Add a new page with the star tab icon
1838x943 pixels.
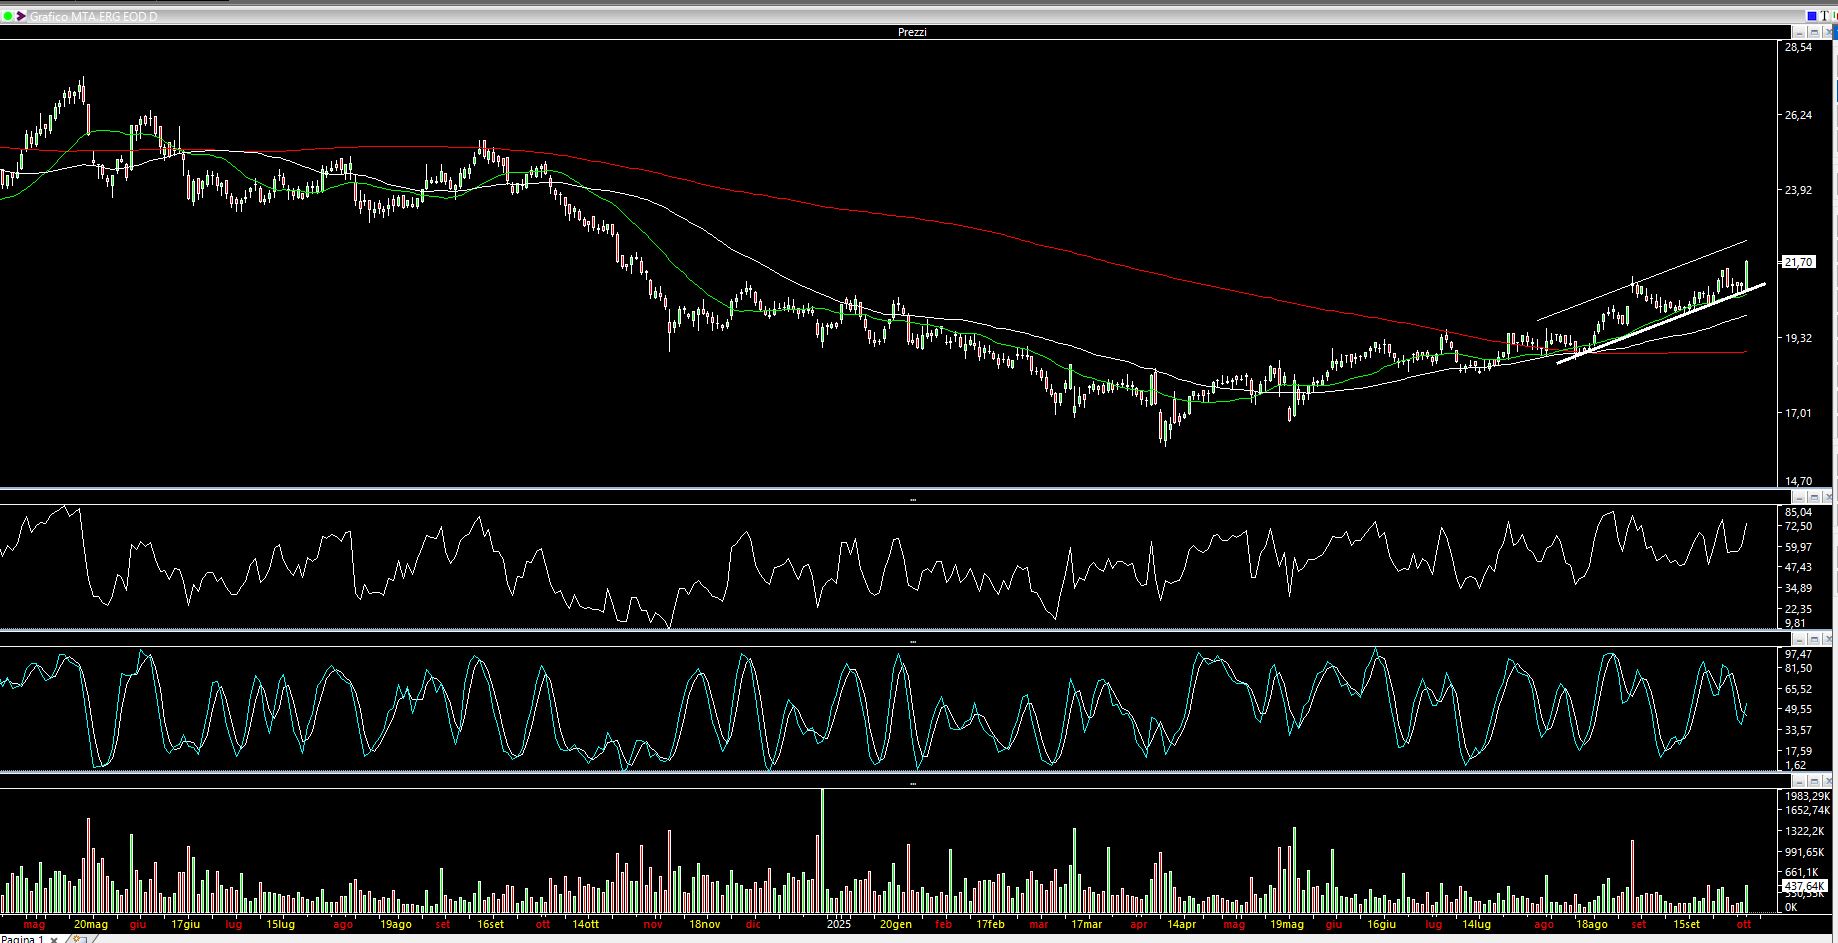pyautogui.click(x=78, y=939)
